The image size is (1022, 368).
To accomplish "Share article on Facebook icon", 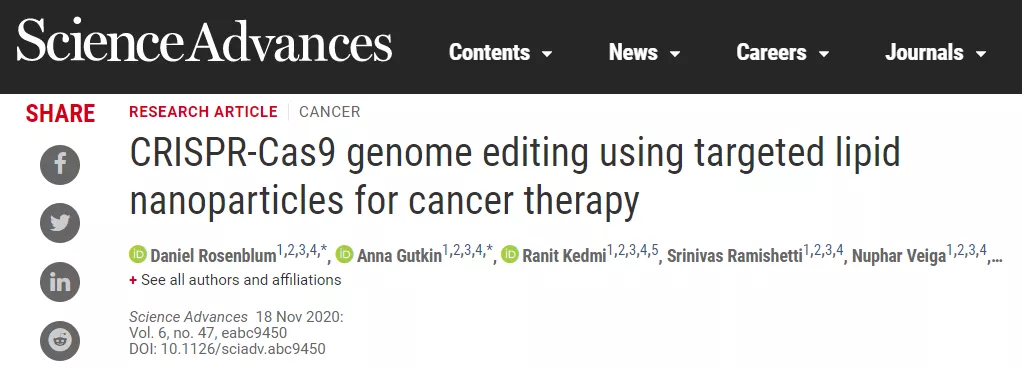I will [x=60, y=165].
